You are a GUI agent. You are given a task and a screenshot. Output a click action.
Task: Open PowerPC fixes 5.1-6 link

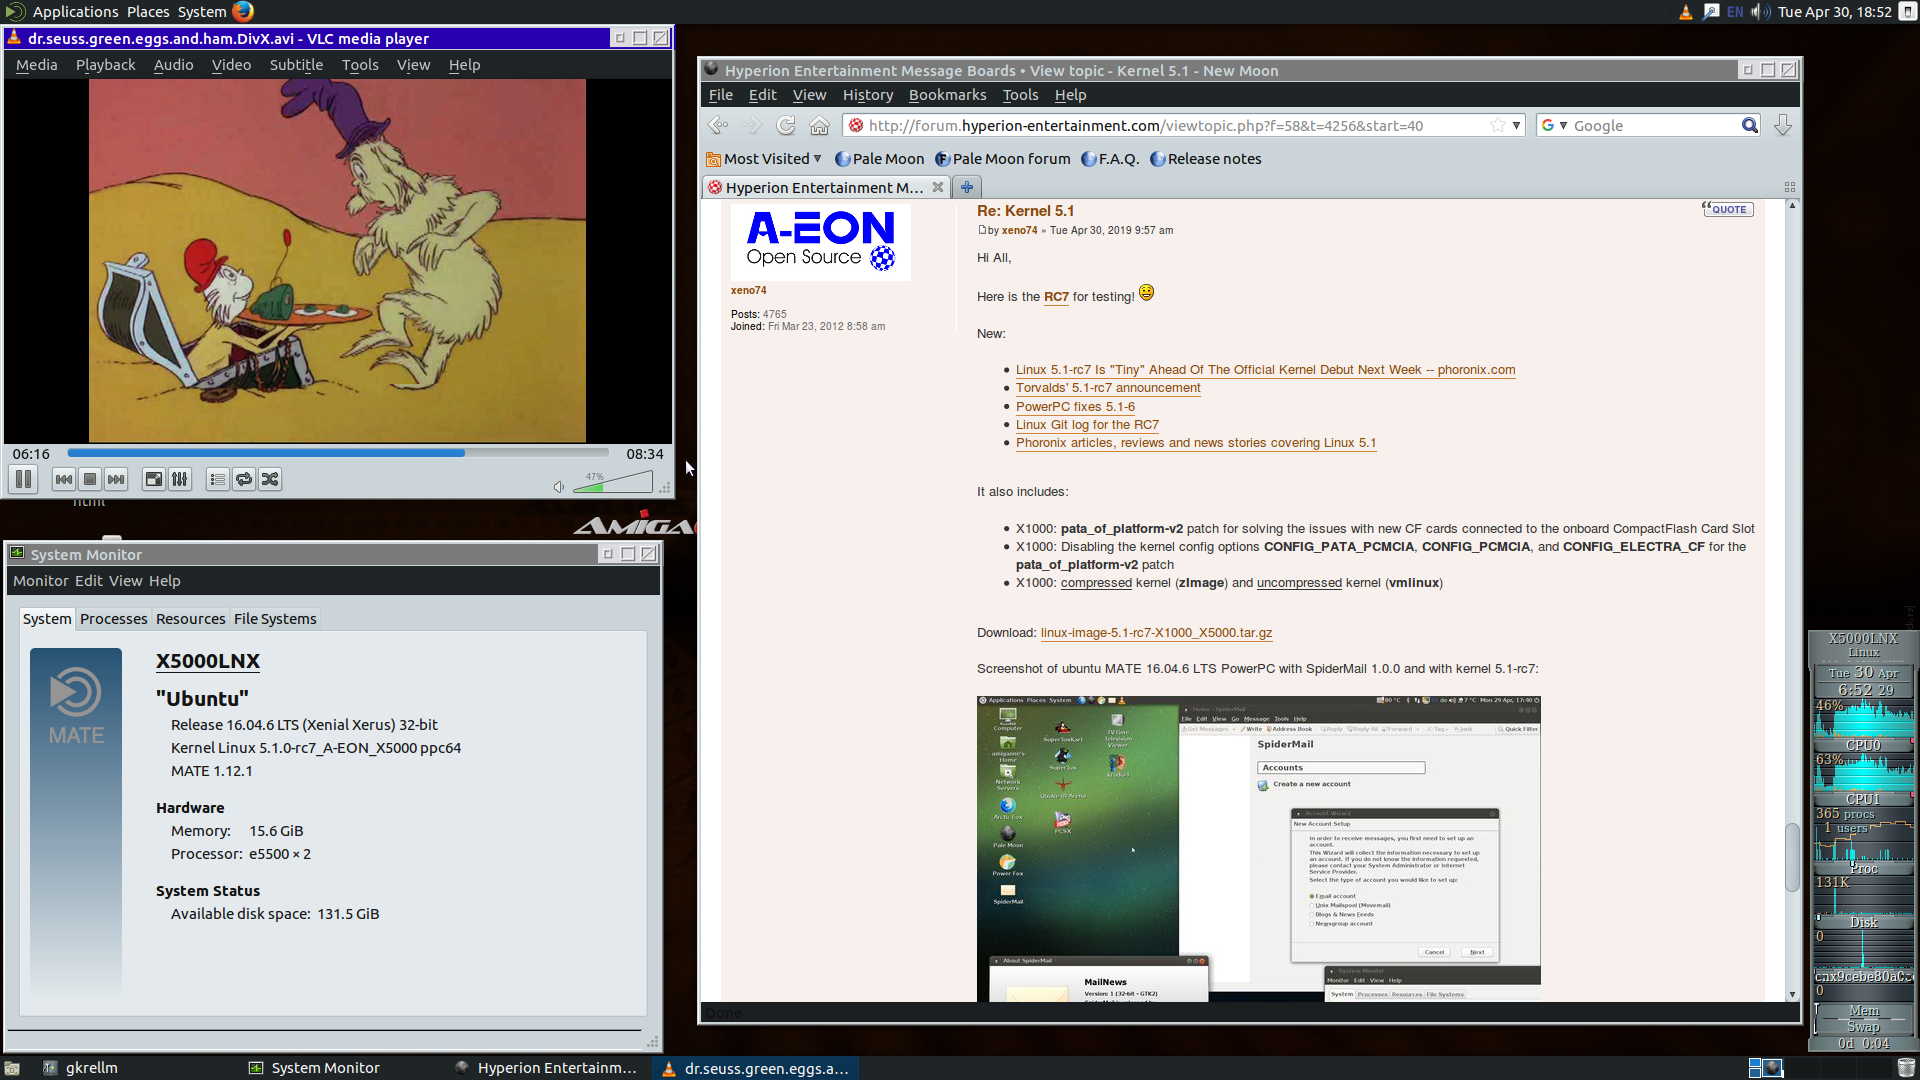tap(1075, 407)
